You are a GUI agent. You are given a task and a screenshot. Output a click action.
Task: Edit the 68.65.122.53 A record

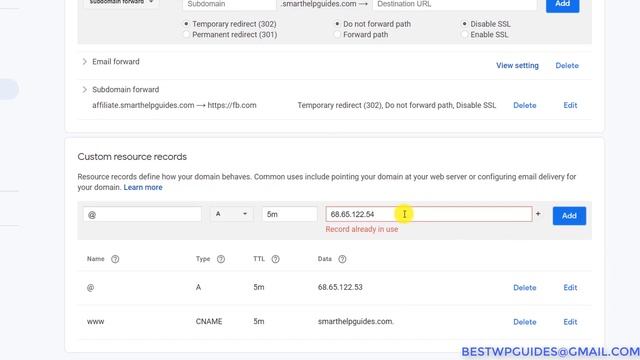pyautogui.click(x=570, y=288)
